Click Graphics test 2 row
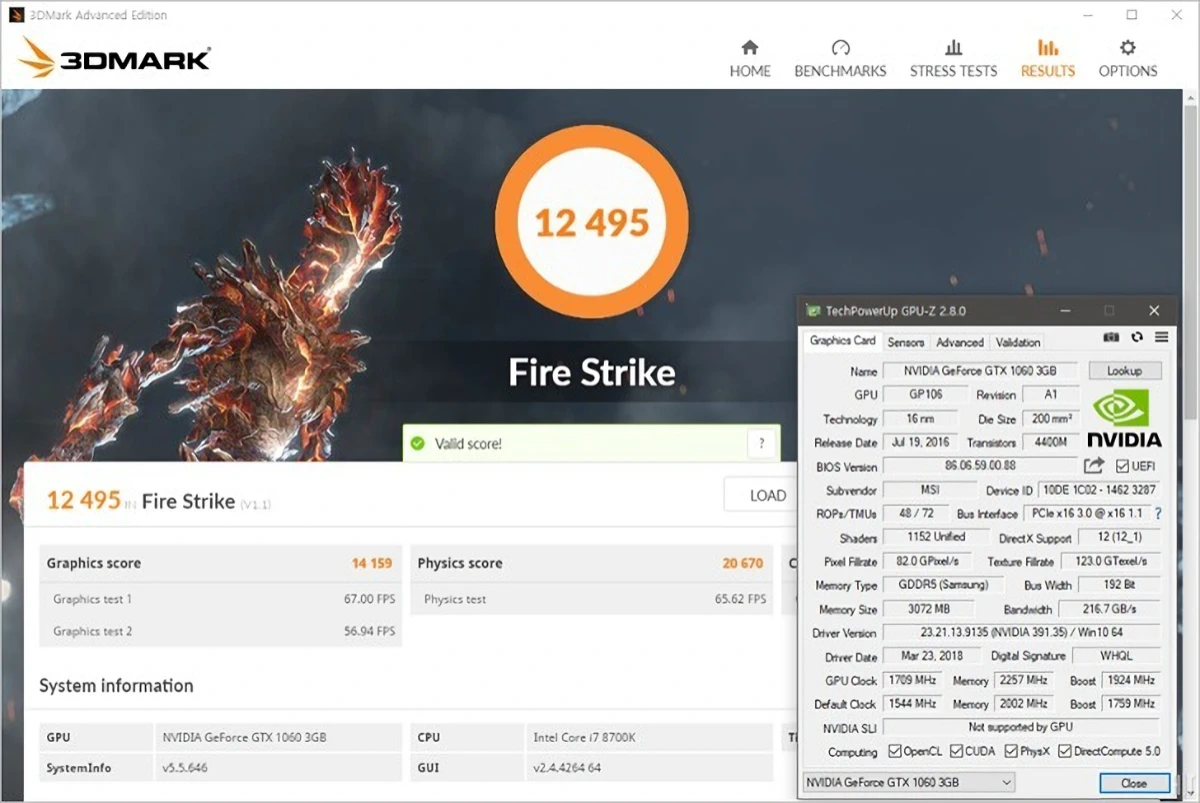 [x=221, y=631]
